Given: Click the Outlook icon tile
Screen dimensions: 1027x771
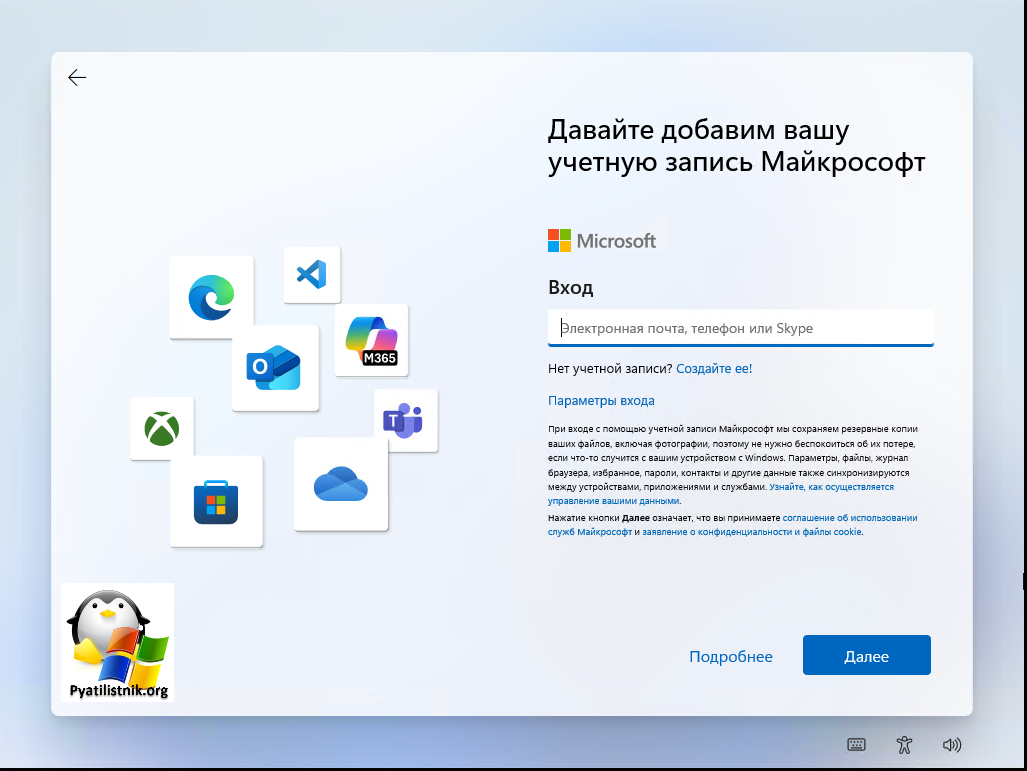Looking at the screenshot, I should pos(275,368).
